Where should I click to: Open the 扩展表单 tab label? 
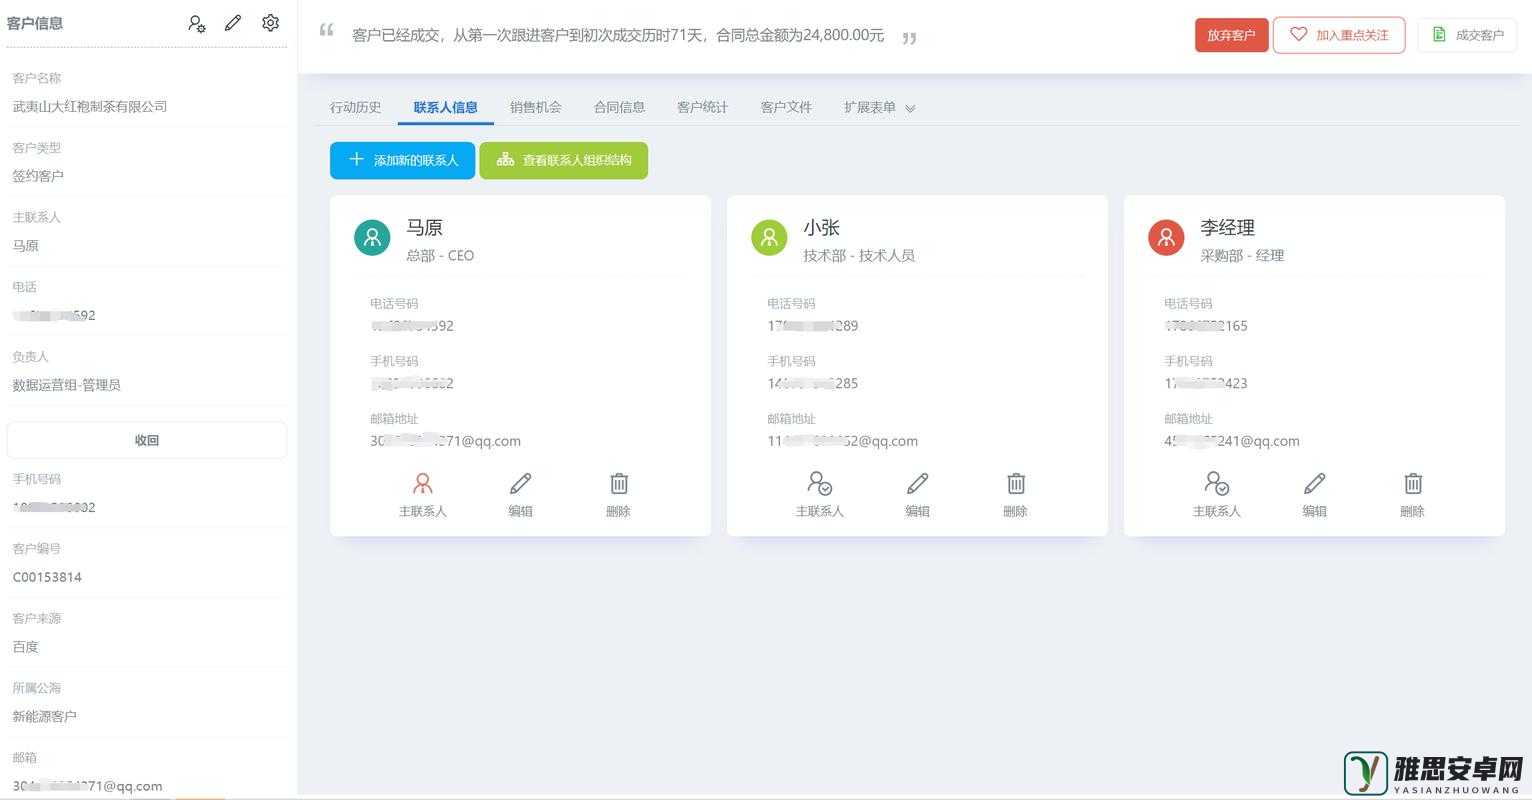tap(869, 107)
